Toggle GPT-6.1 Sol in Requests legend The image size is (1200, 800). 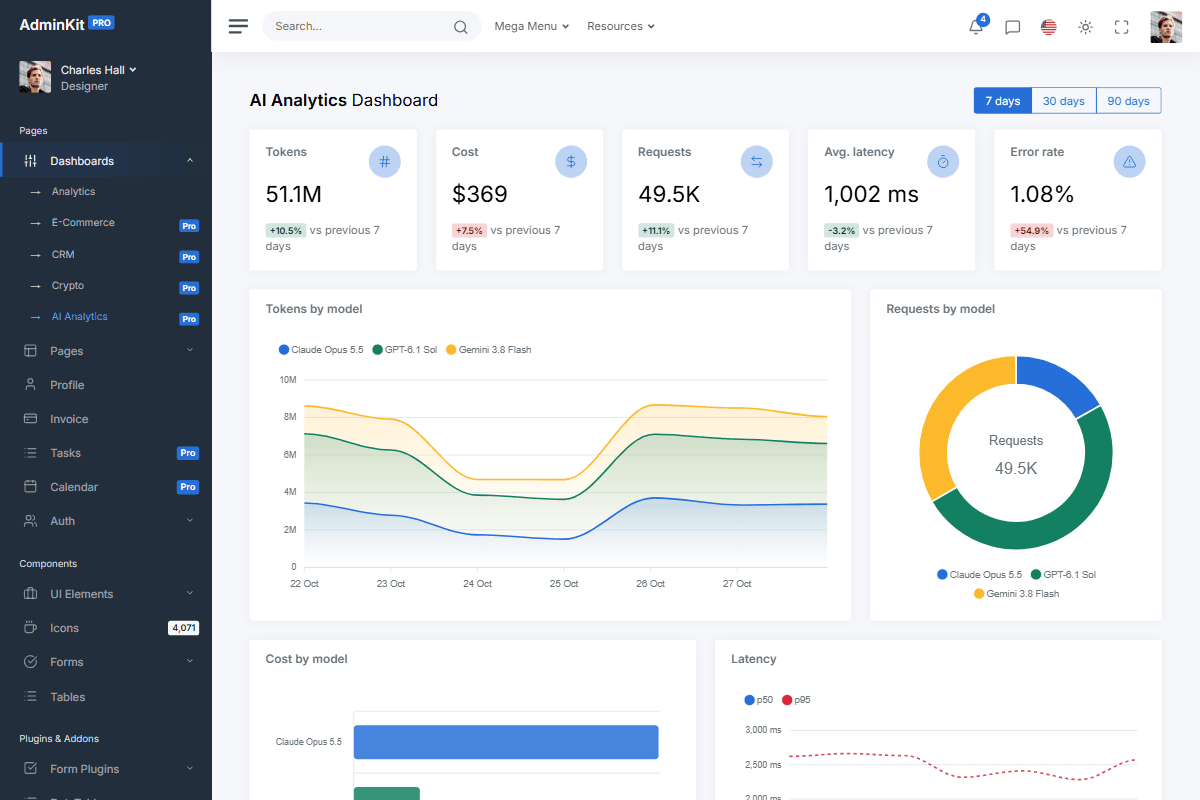1064,575
